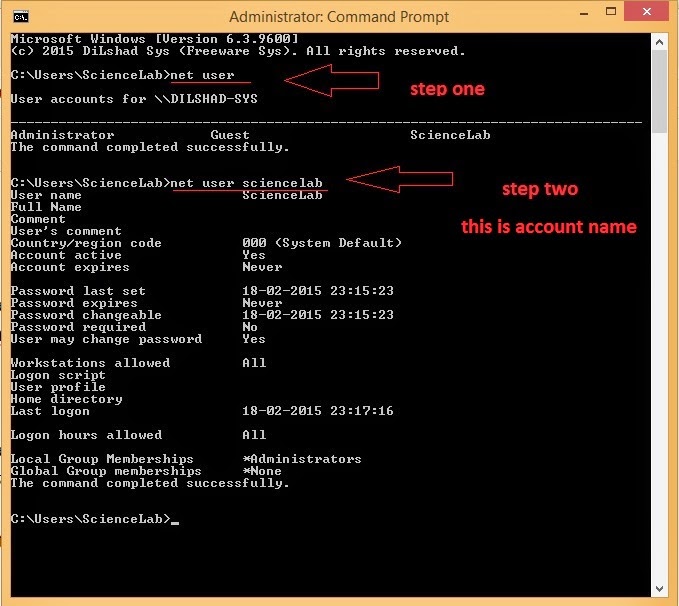Click the last 'C:\Users\ScienceLab>' prompt
The height and width of the screenshot is (606, 679).
pos(91,519)
